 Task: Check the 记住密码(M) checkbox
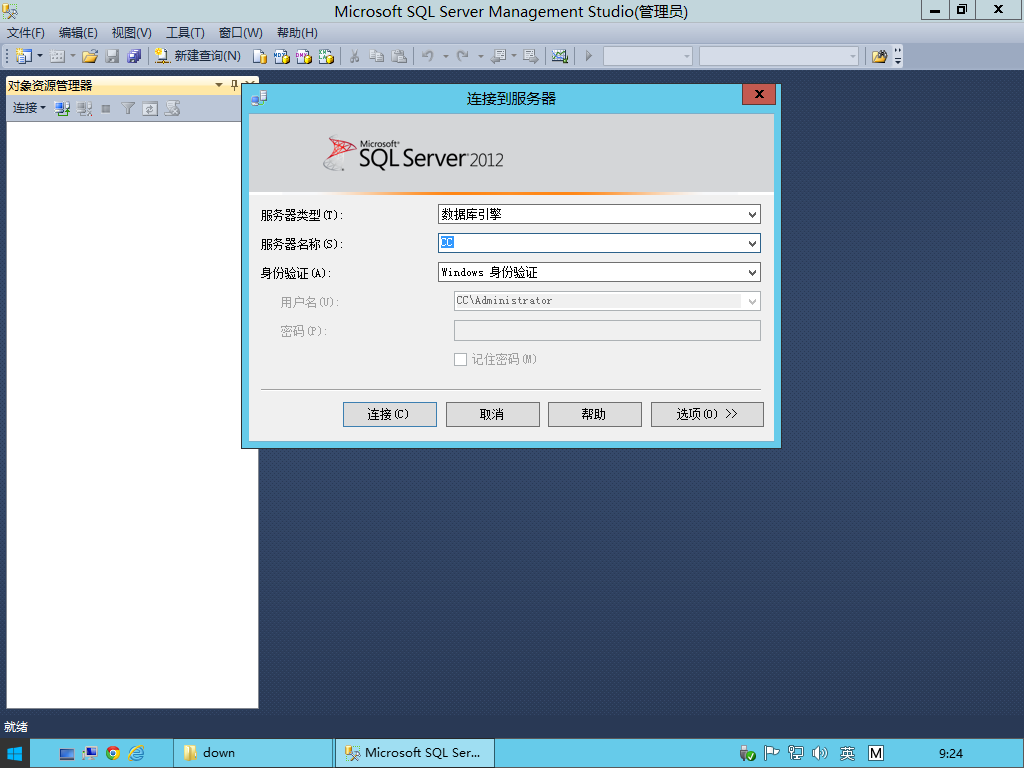460,359
